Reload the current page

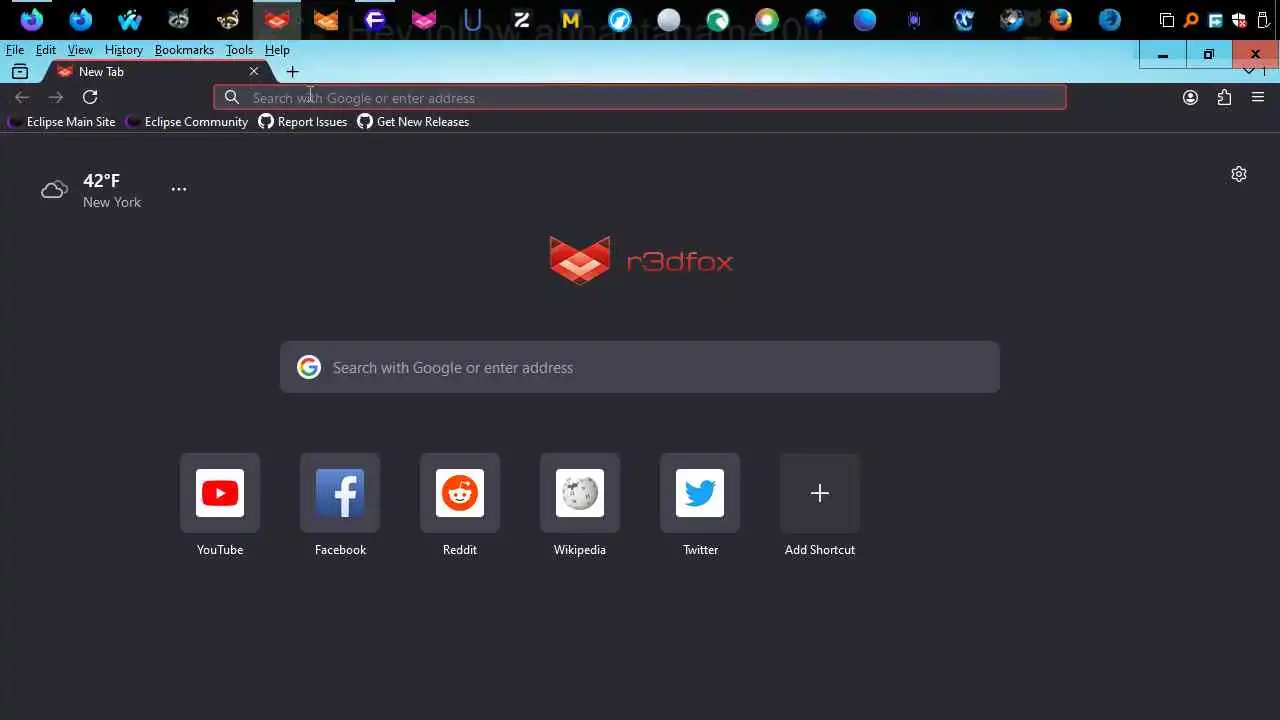[x=90, y=97]
